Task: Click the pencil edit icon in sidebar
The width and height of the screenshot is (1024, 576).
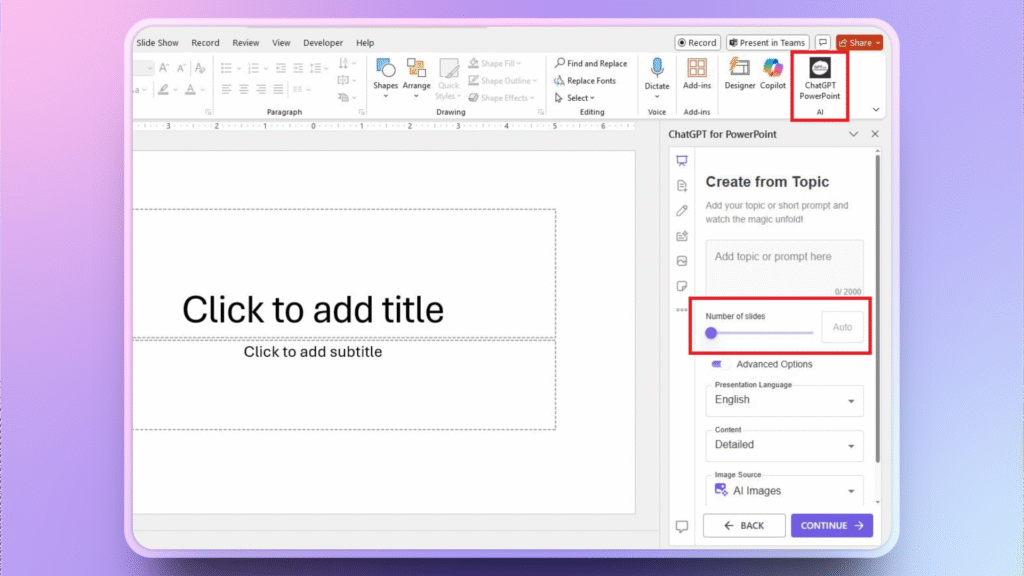Action: click(x=682, y=211)
